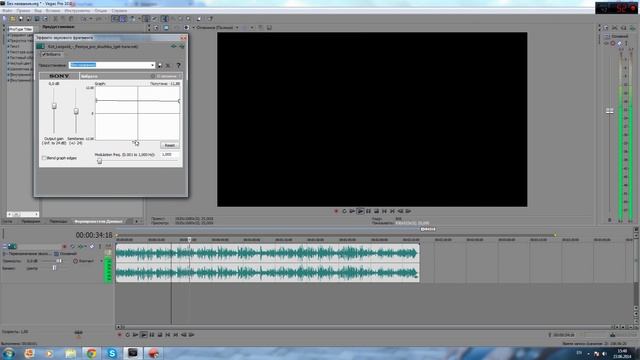Click Record in the timeline transport bar
This screenshot has height=360, width=640.
[120, 335]
